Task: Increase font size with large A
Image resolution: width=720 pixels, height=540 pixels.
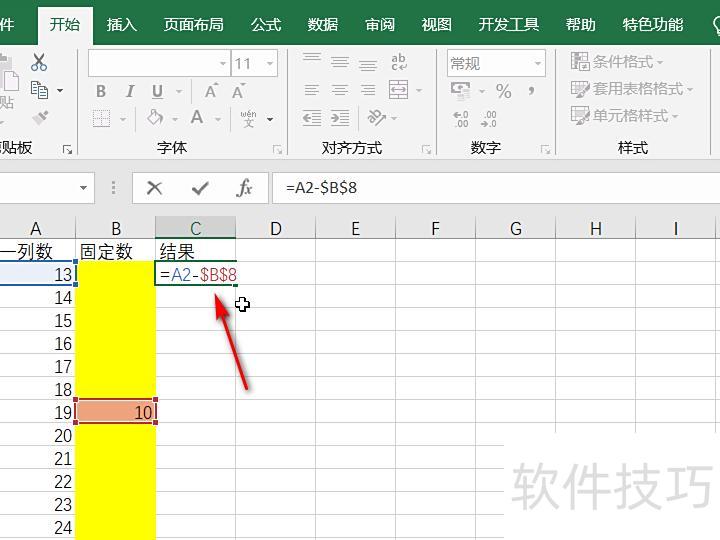Action: [x=211, y=91]
